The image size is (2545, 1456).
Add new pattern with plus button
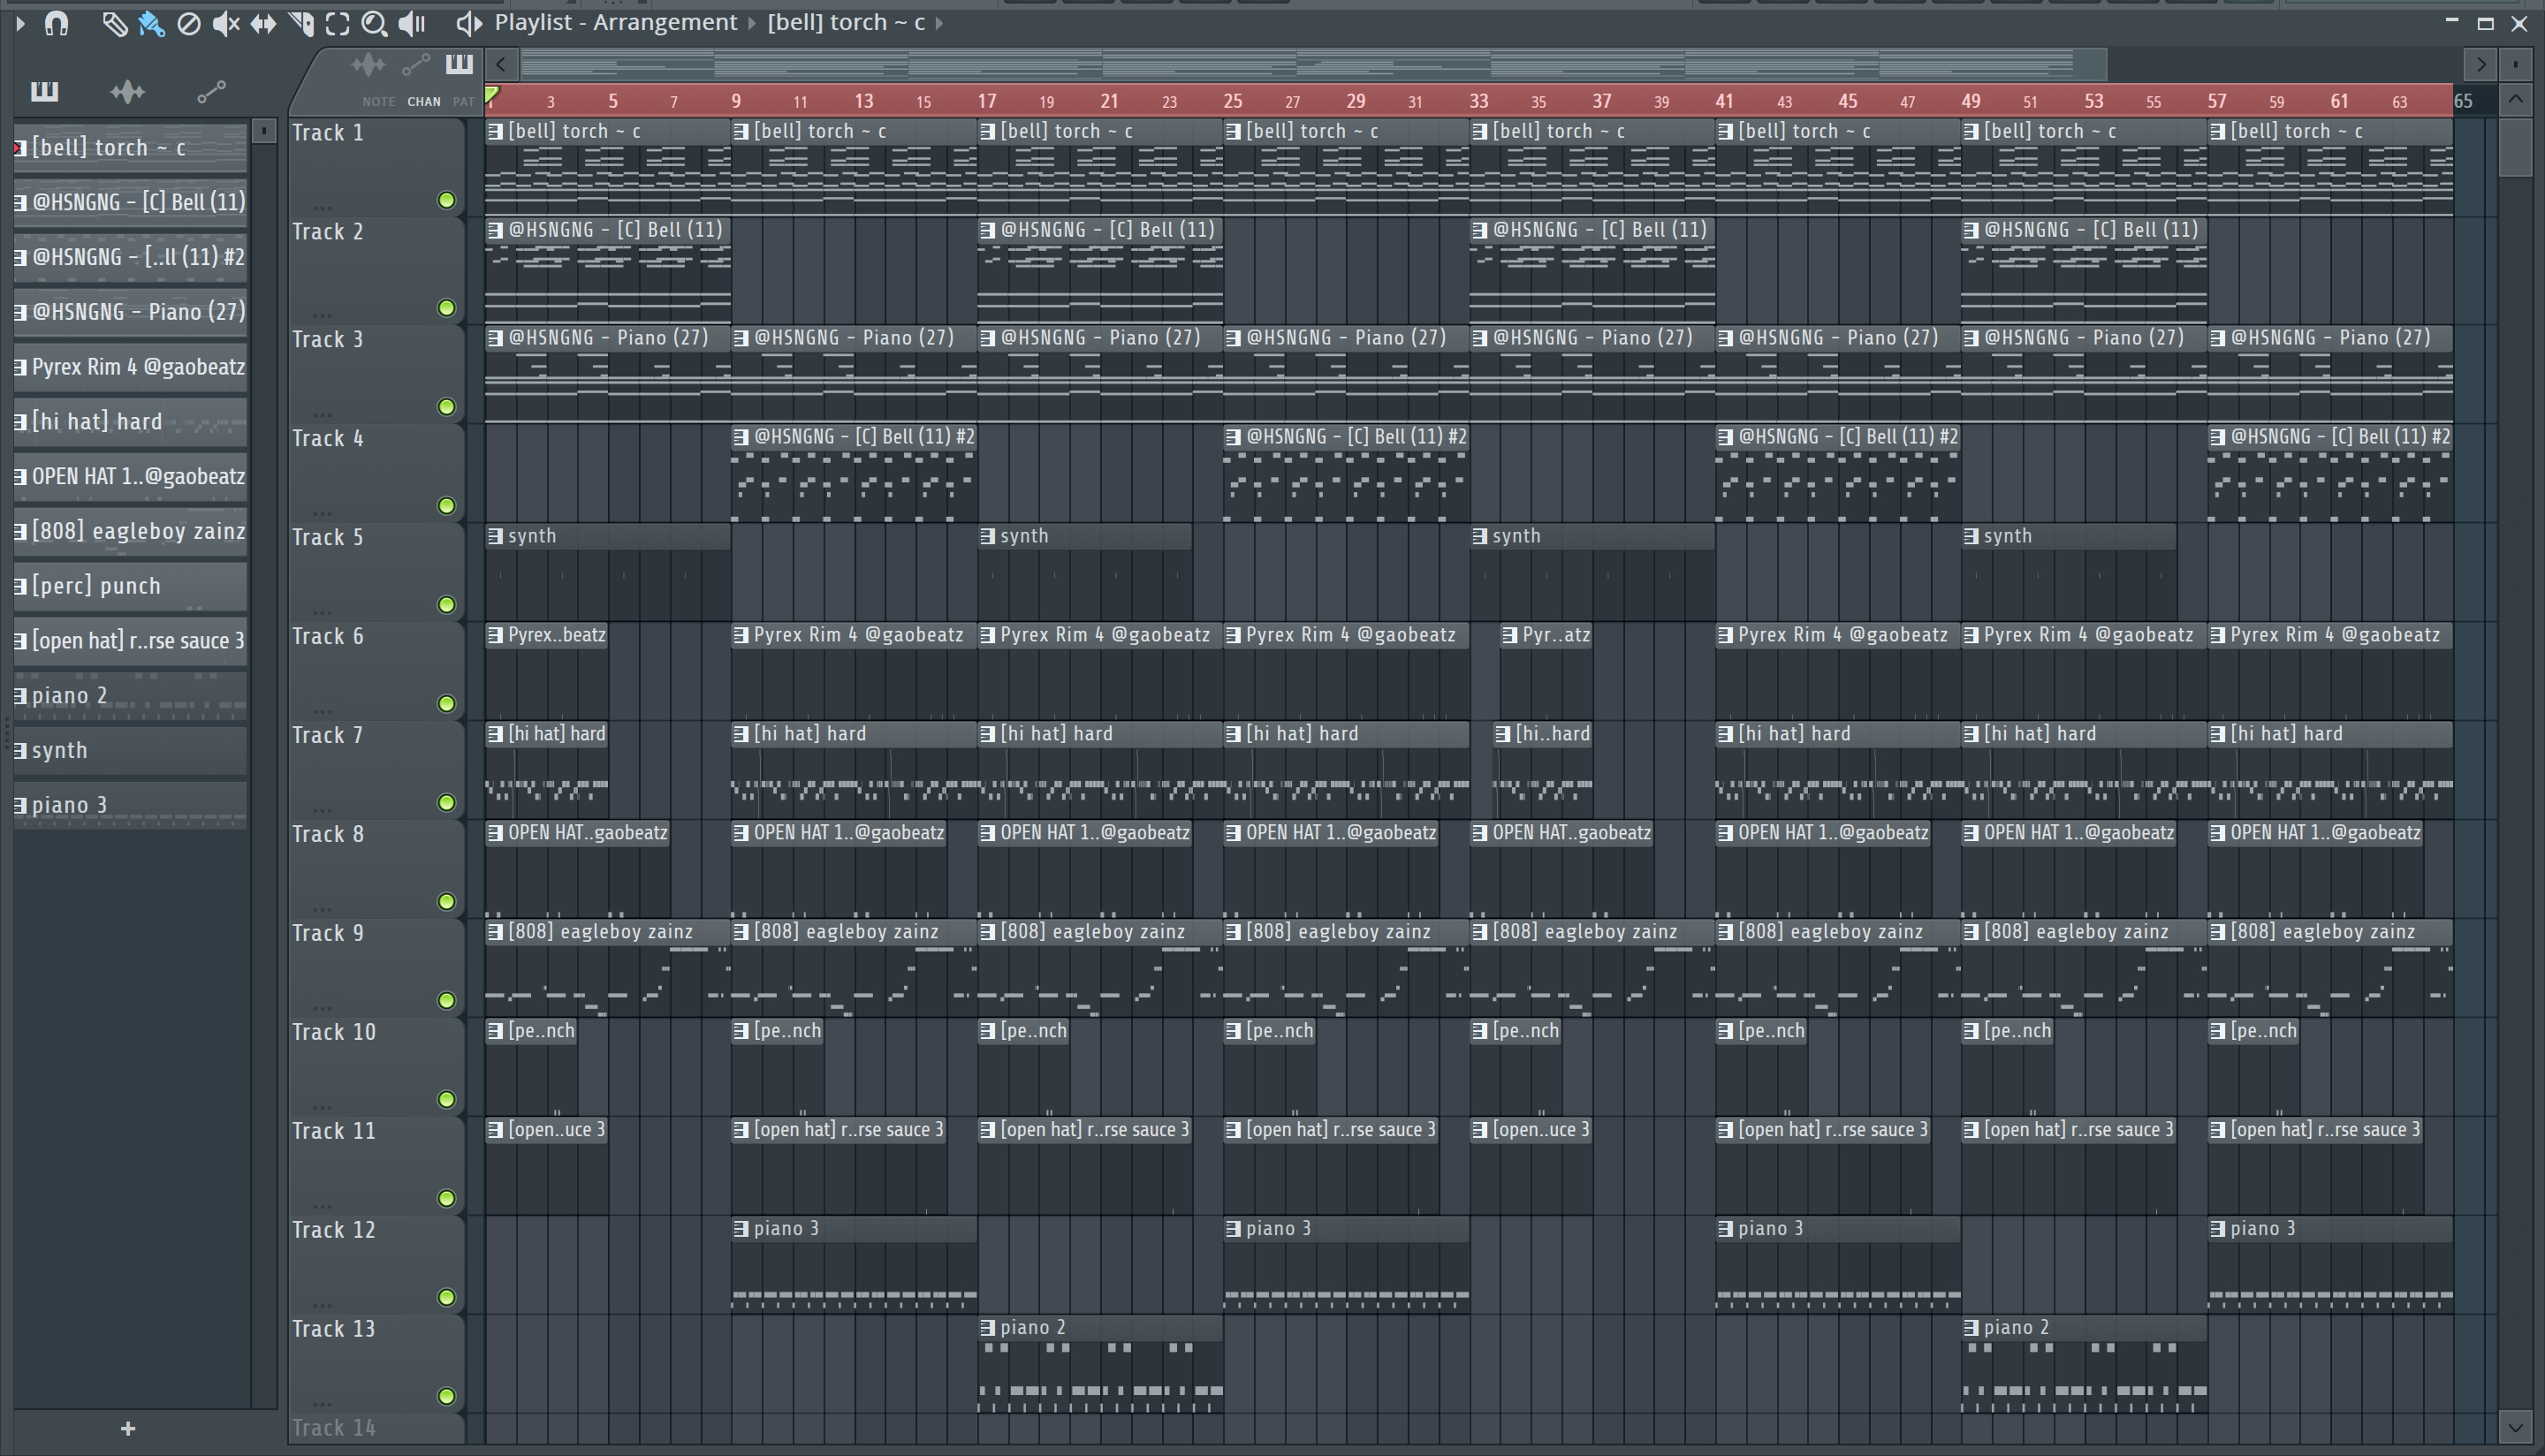tap(128, 1429)
